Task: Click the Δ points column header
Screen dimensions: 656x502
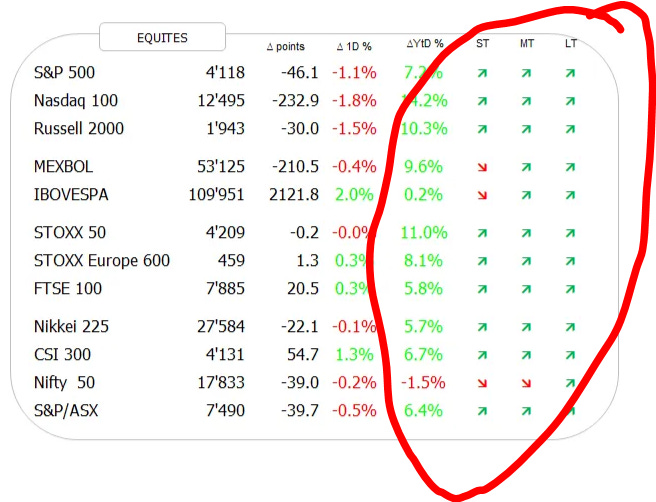Action: coord(286,46)
